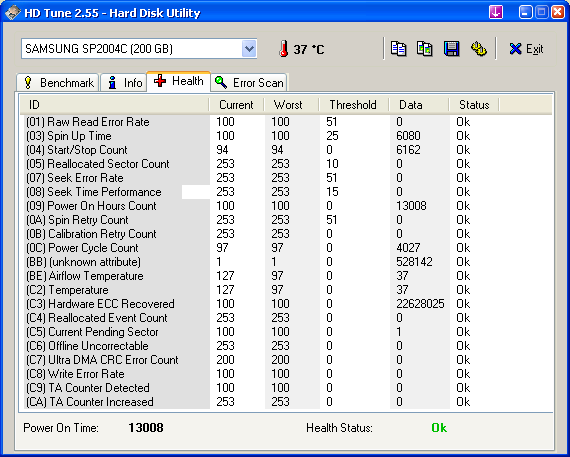Click the green Health Status Ok text
This screenshot has height=457, width=570.
(439, 428)
